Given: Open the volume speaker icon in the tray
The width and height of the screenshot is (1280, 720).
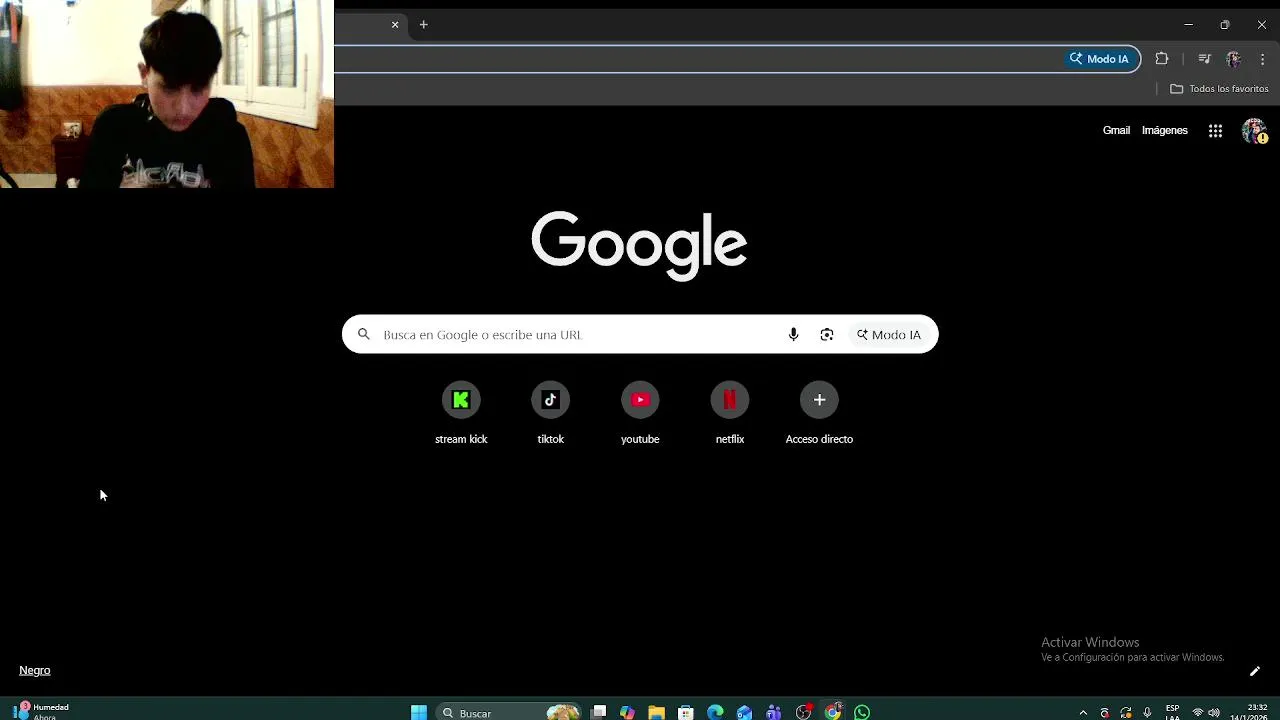Looking at the screenshot, I should point(1214,713).
